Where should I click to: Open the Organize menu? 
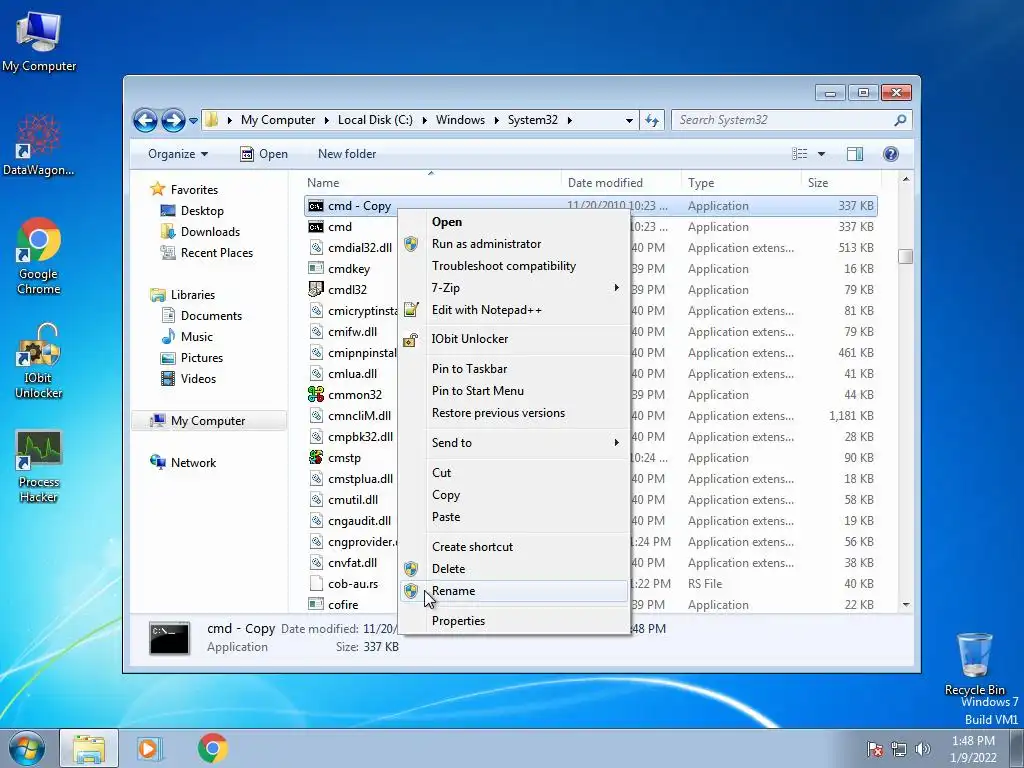178,154
